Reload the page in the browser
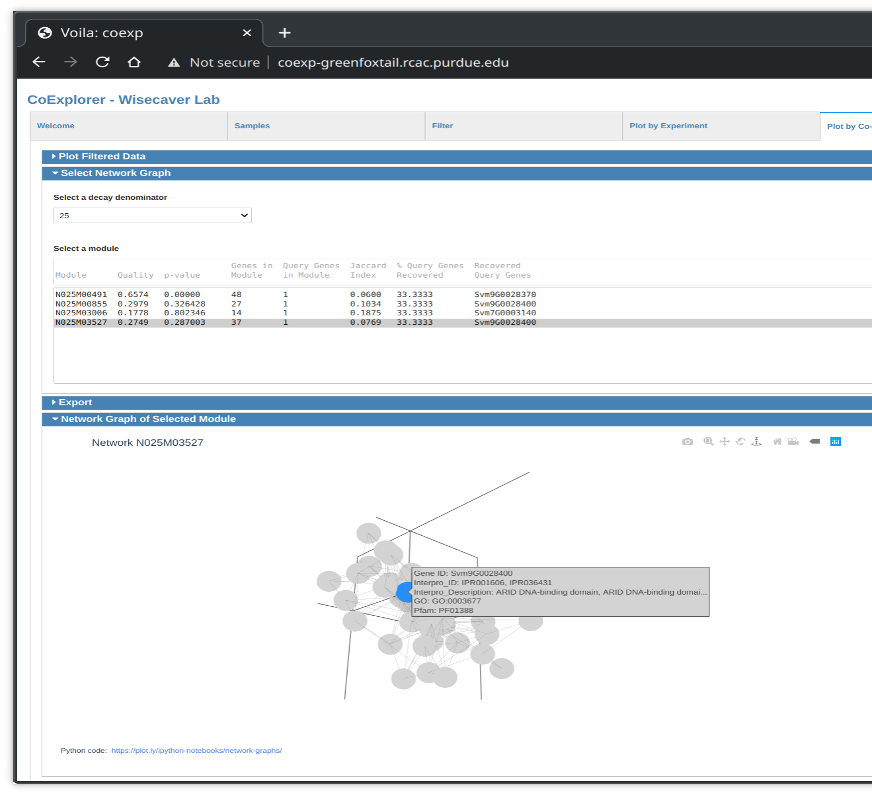The height and width of the screenshot is (795, 872). 102,62
